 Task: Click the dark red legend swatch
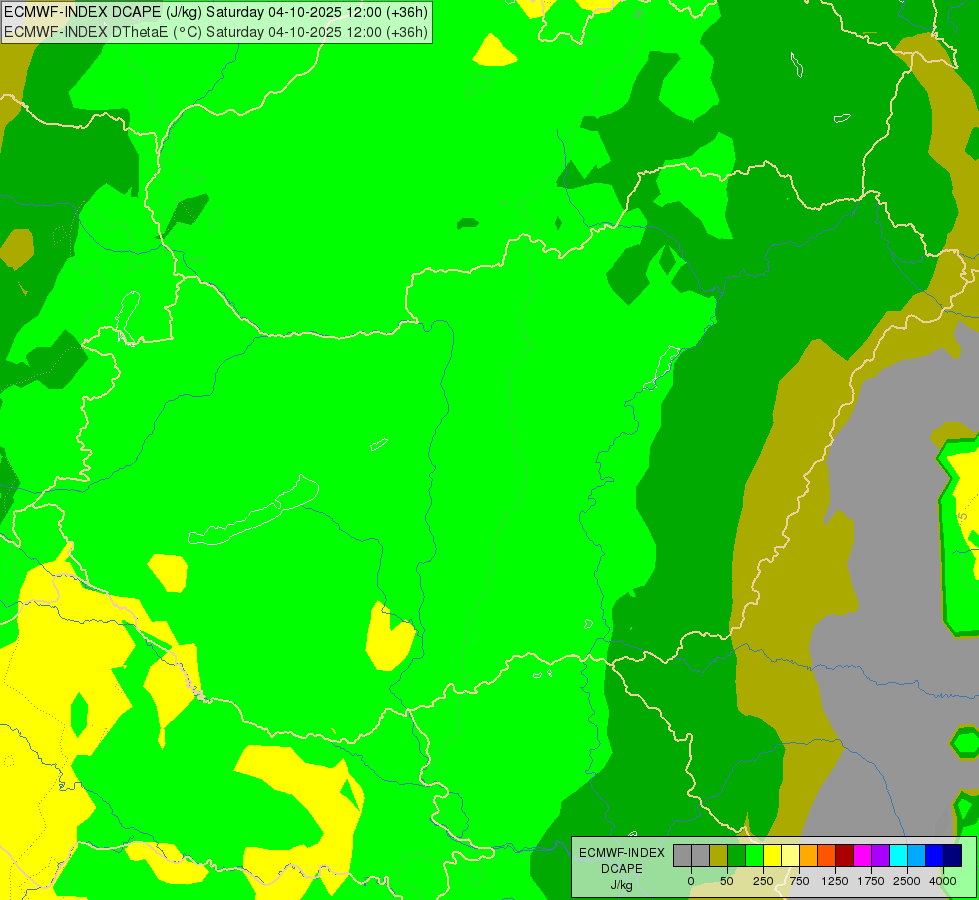pos(845,856)
